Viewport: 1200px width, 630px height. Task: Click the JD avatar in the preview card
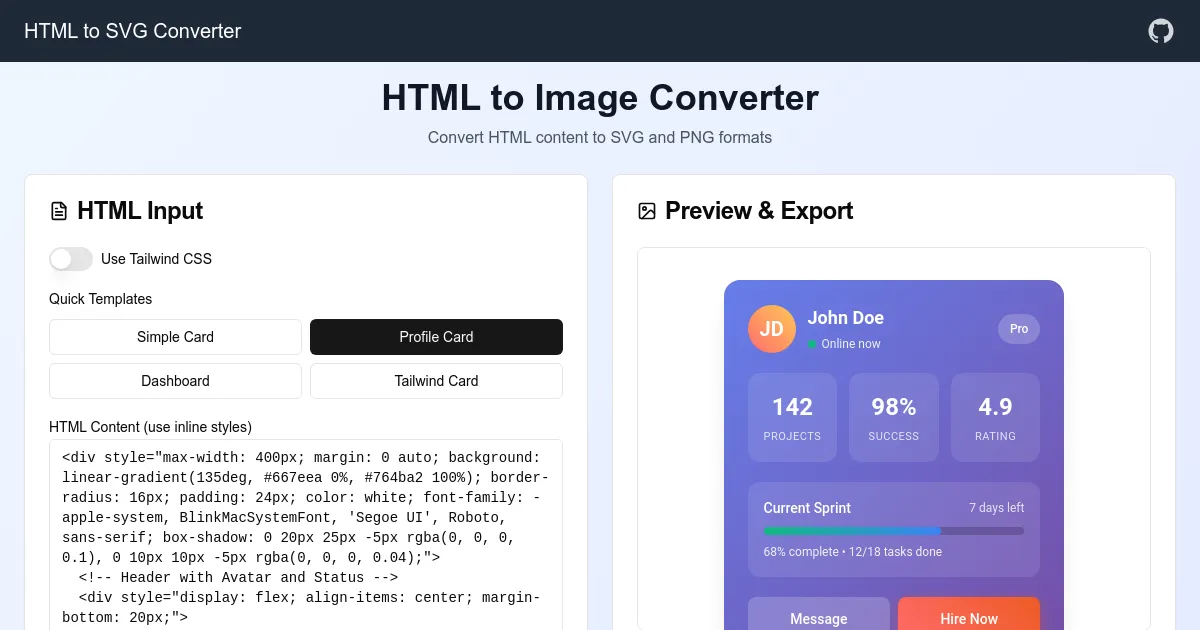(x=772, y=328)
